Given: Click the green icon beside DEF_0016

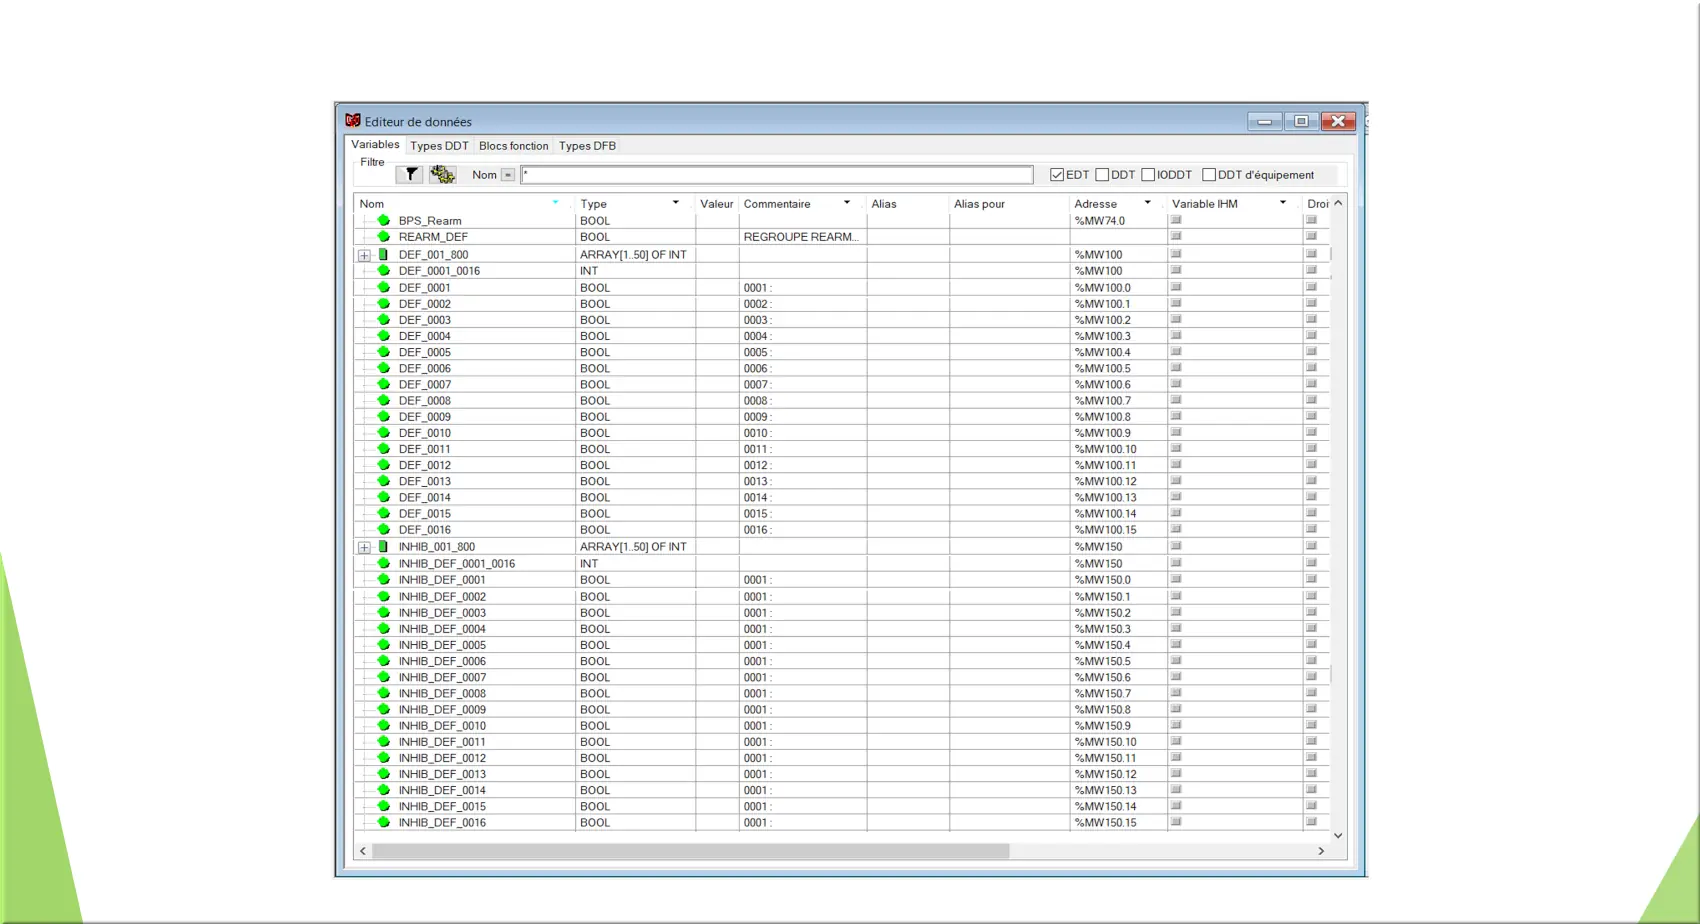Looking at the screenshot, I should [384, 529].
